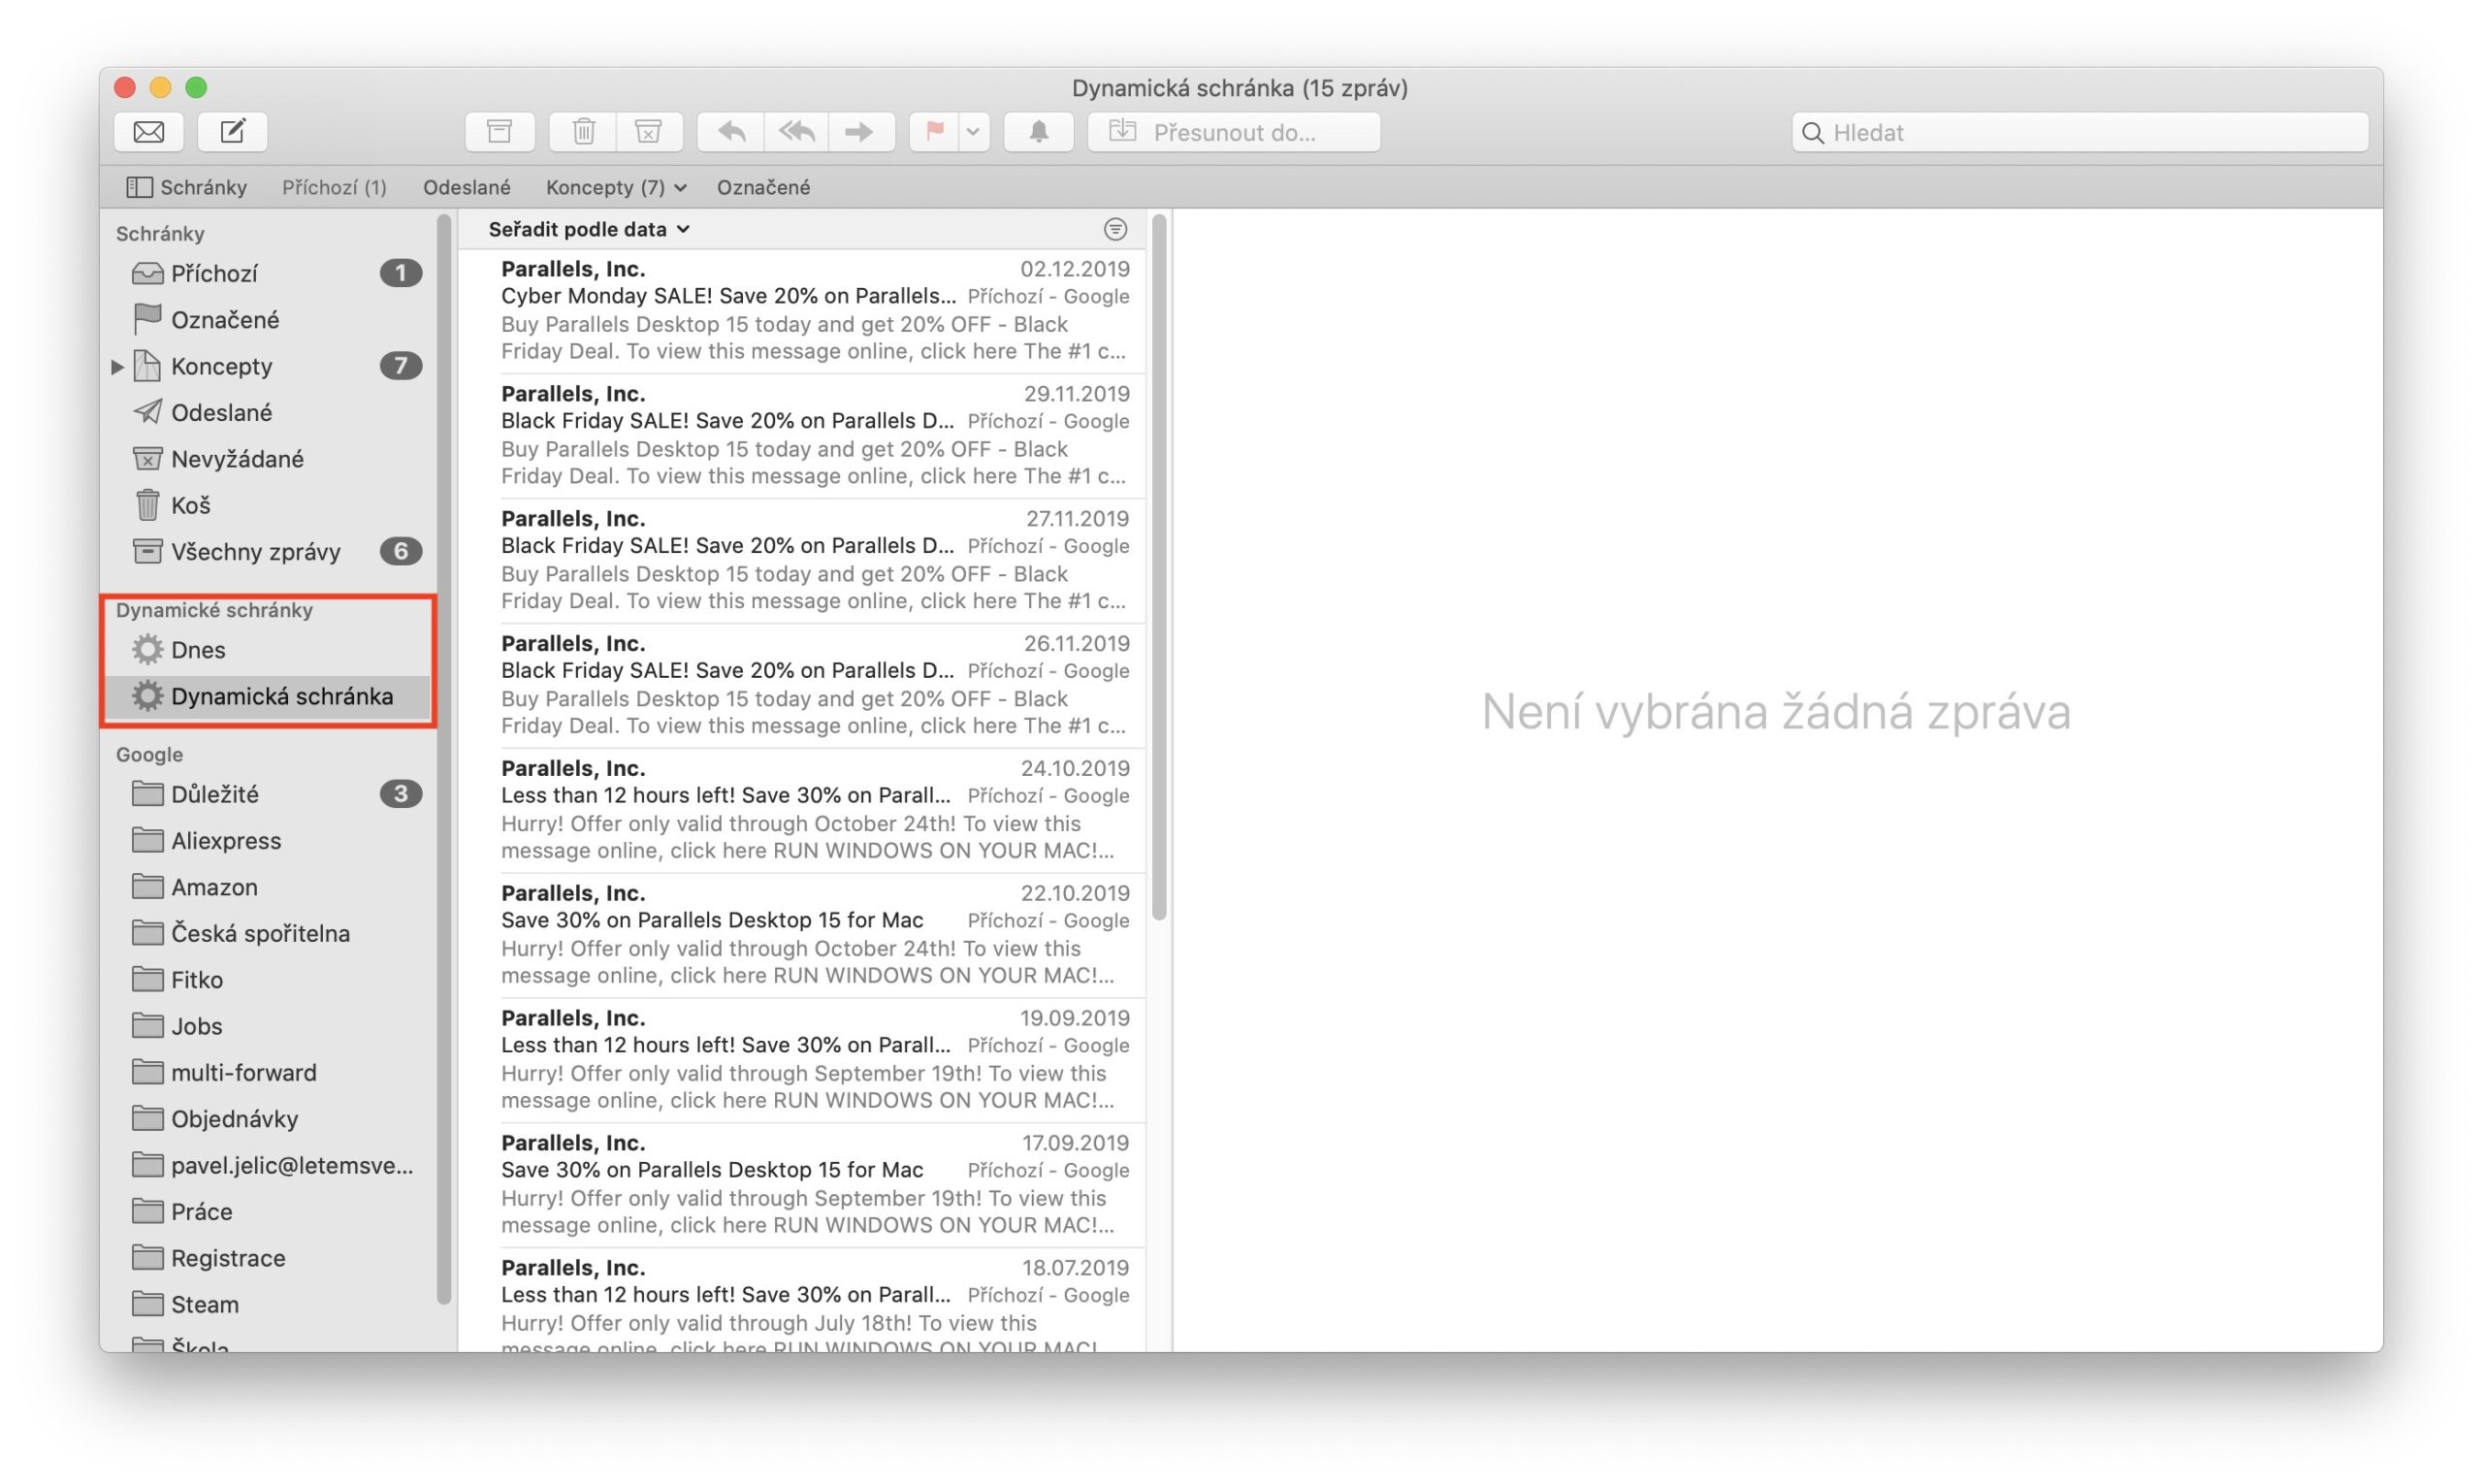Mark message as junk with the junk icon
The width and height of the screenshot is (2483, 1484).
click(x=647, y=131)
